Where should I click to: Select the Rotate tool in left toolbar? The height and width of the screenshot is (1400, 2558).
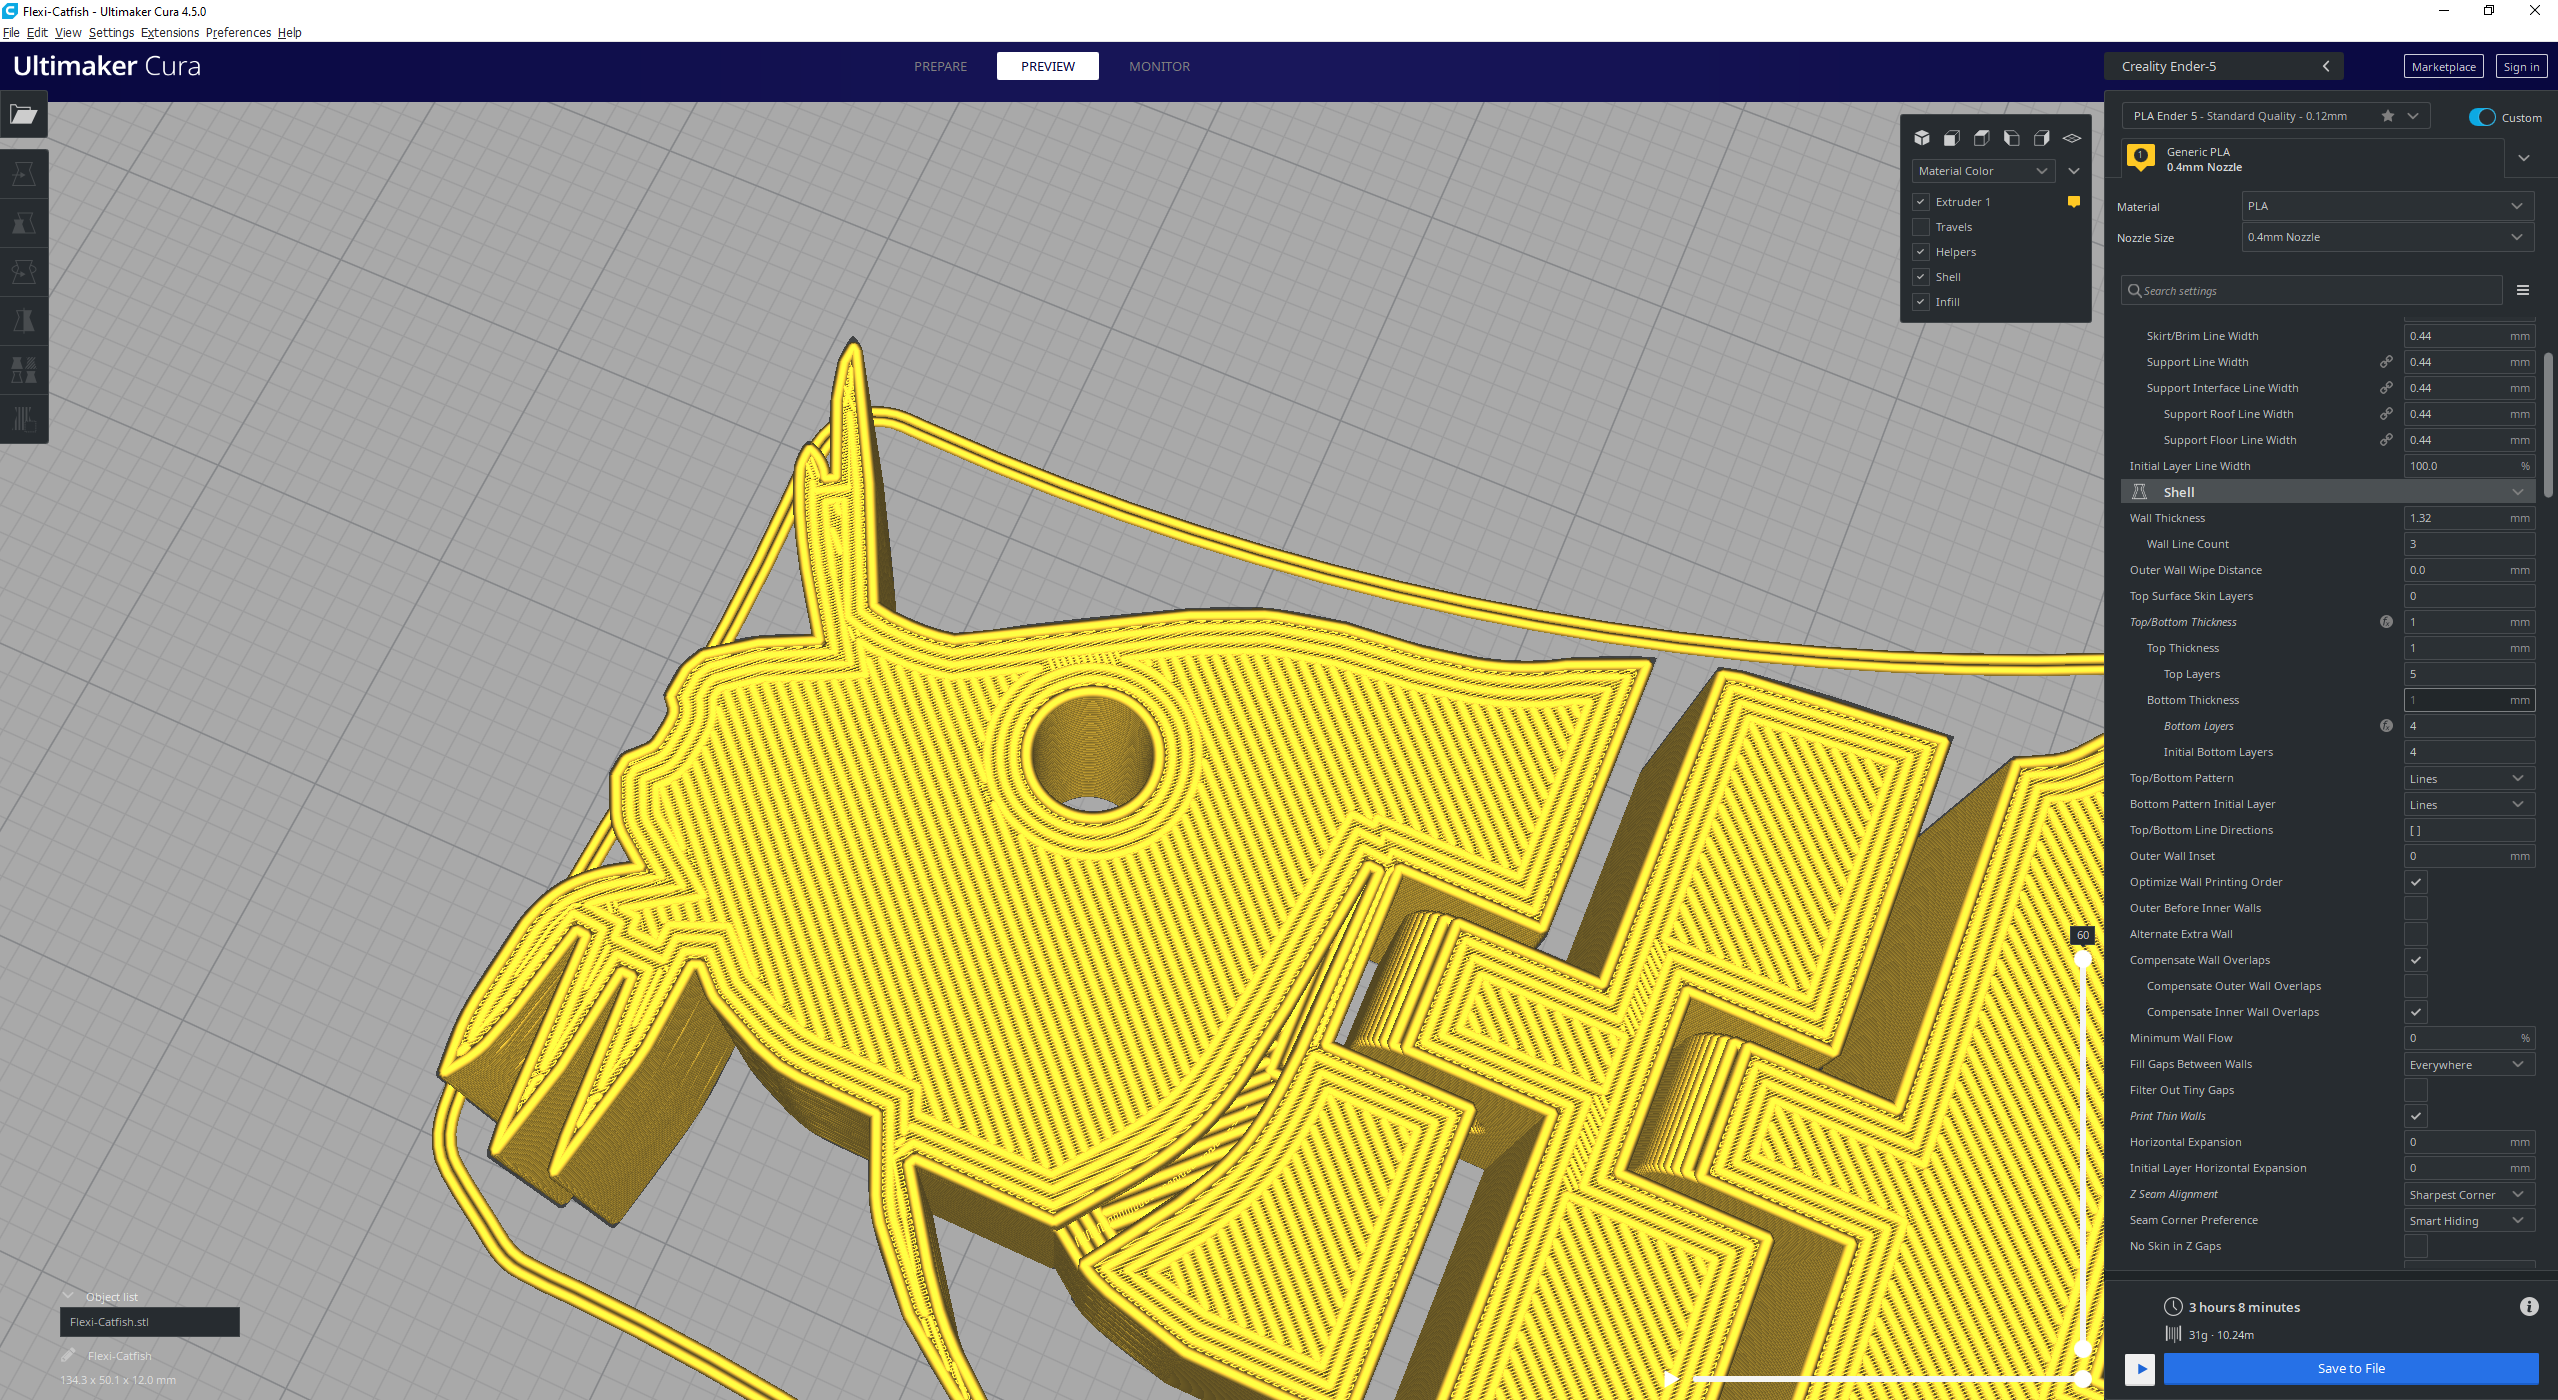pyautogui.click(x=23, y=272)
